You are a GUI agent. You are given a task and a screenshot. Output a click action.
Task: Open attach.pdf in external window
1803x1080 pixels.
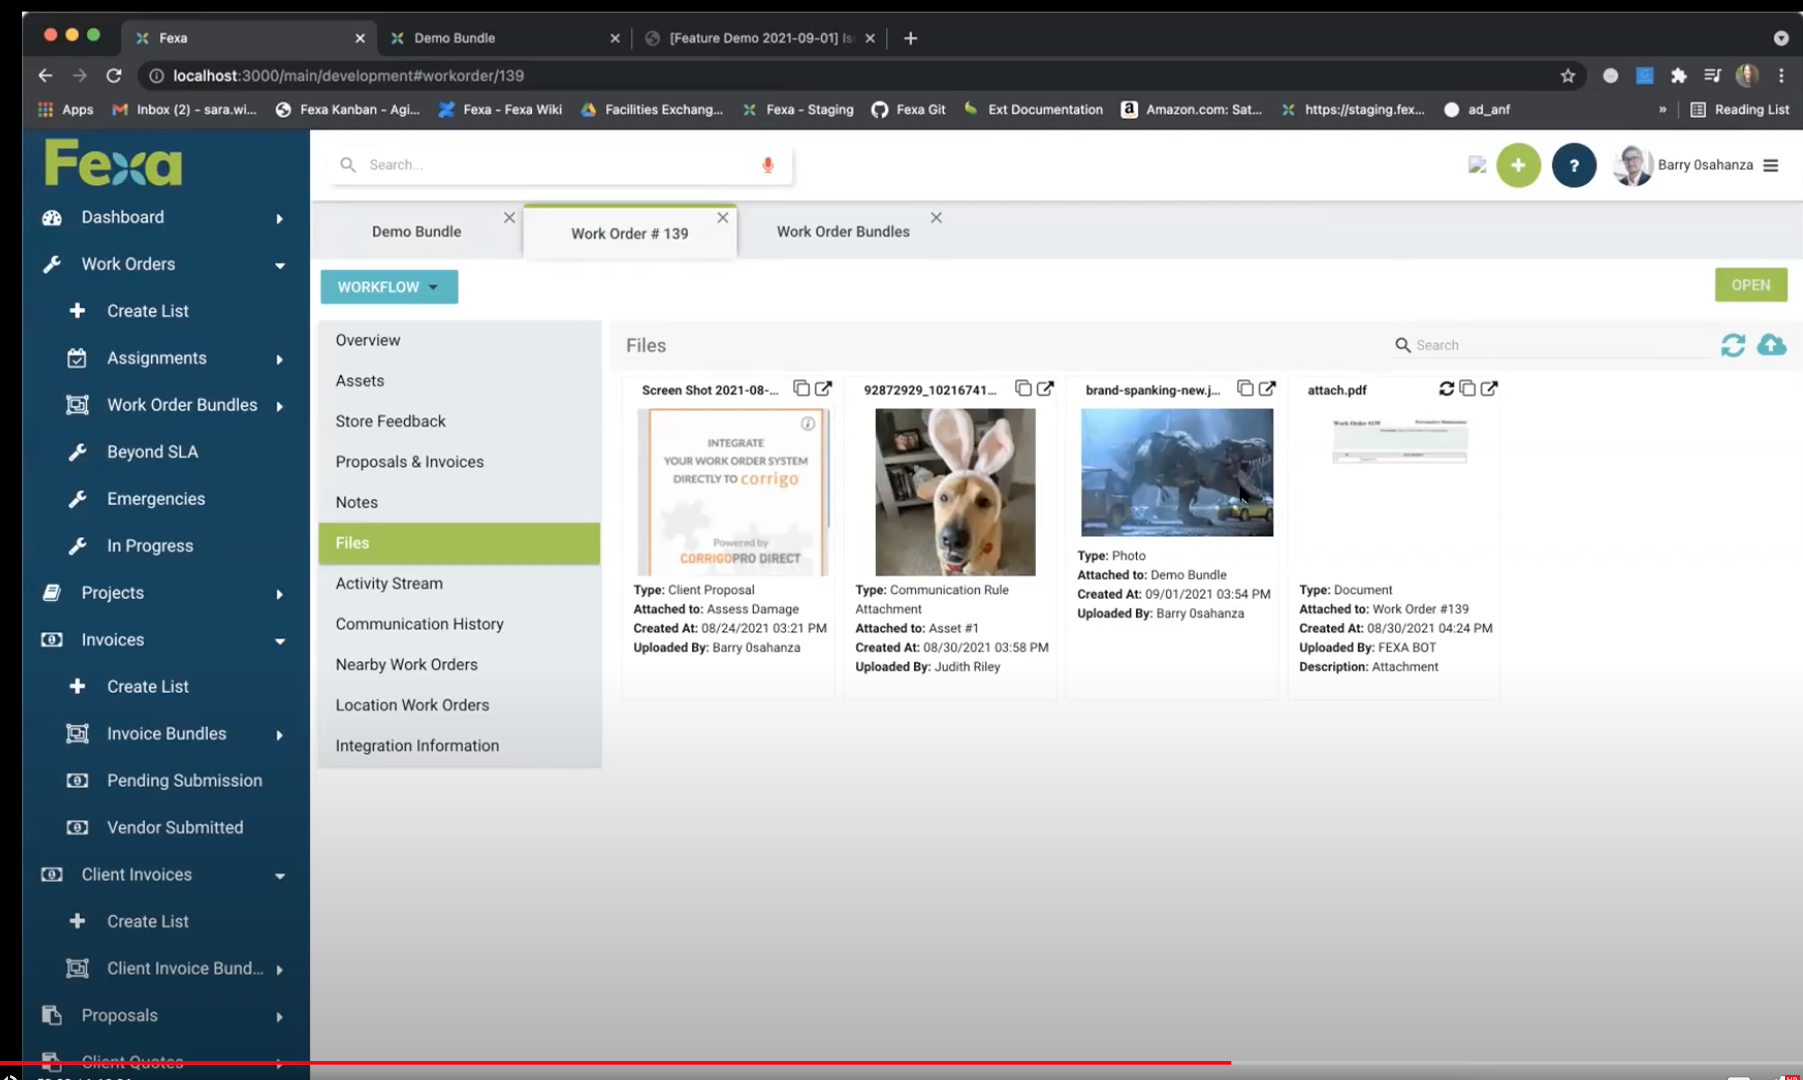coord(1489,389)
